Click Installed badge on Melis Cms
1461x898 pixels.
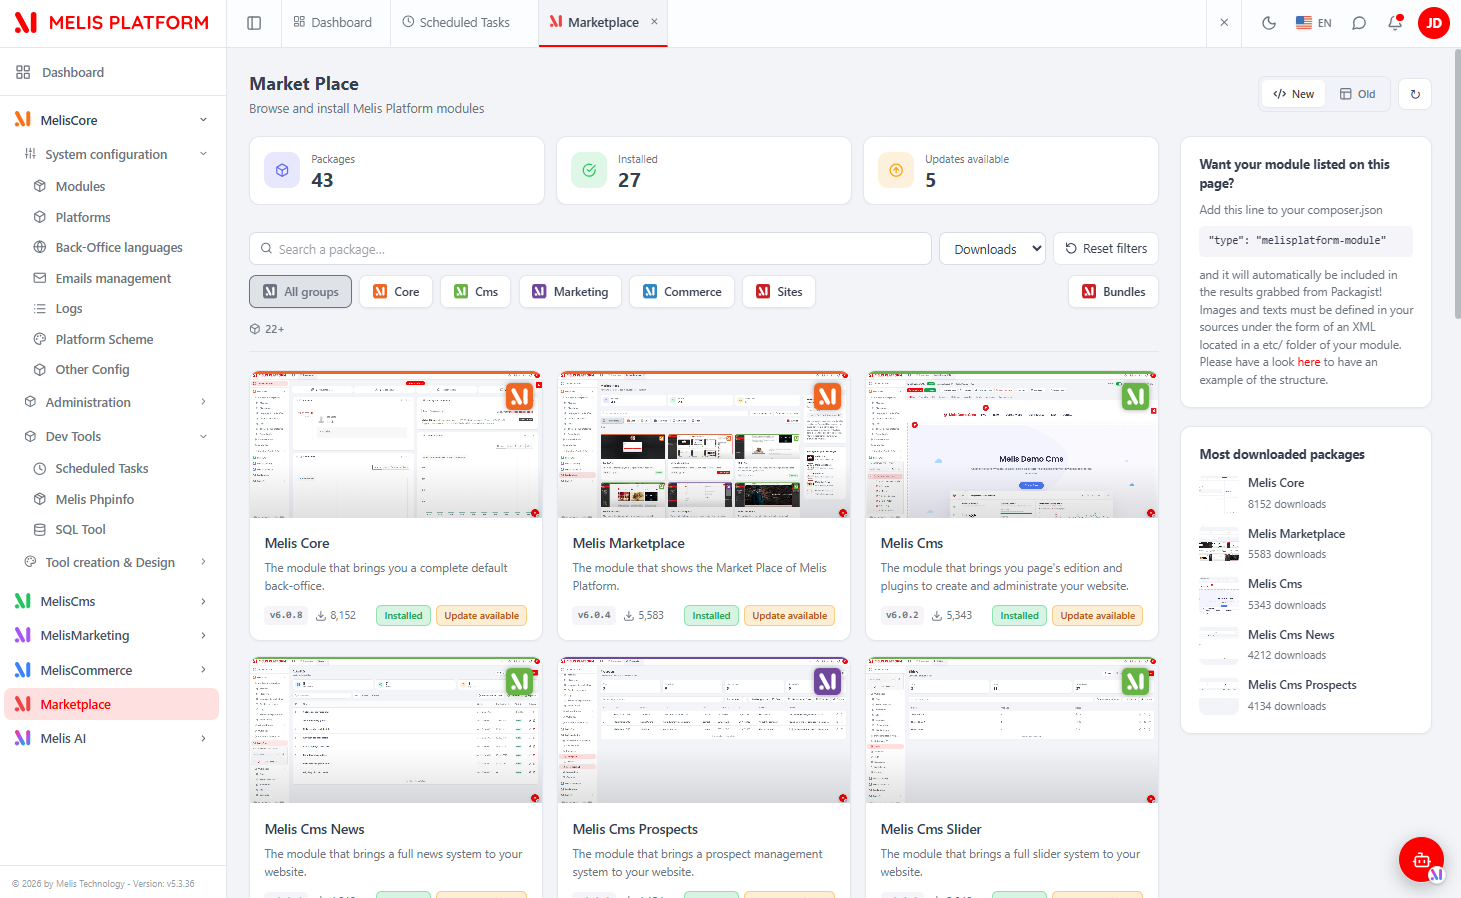[1019, 616]
